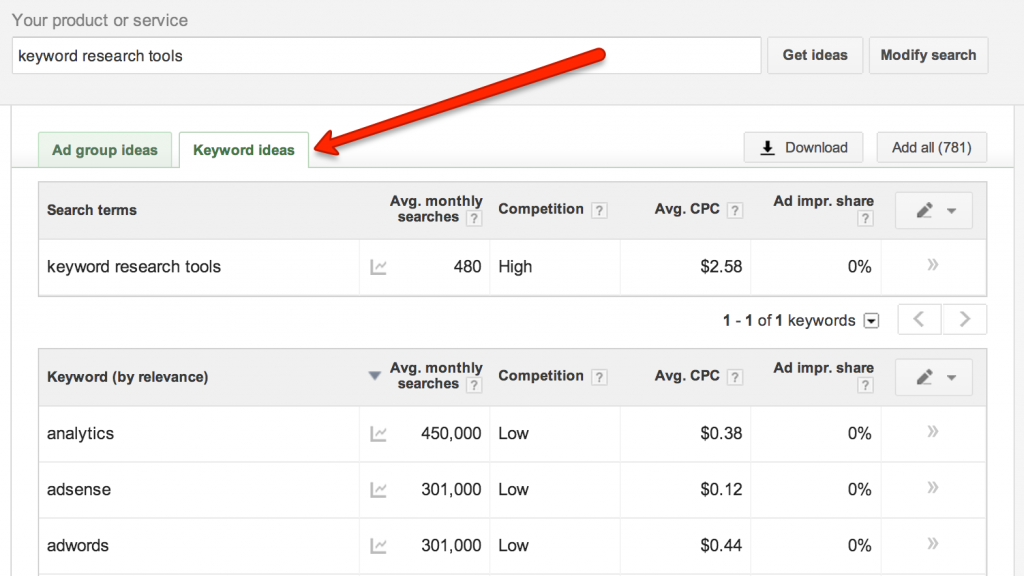Go to previous page of keywords
1024x576 pixels.
point(918,318)
